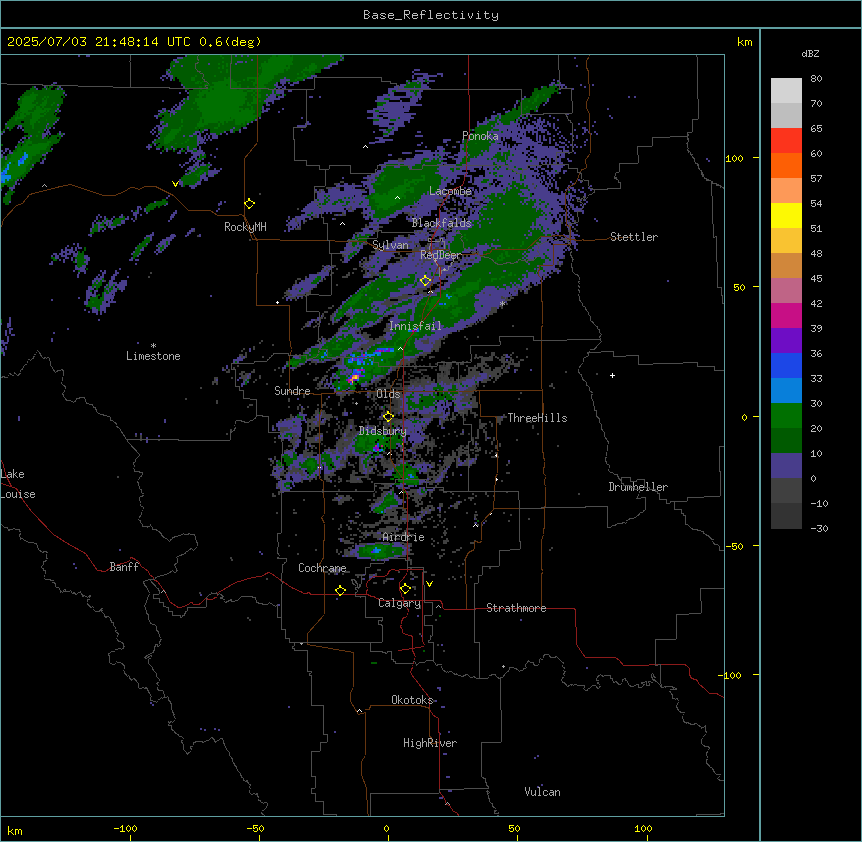Click the Strathmore city label

click(x=516, y=608)
